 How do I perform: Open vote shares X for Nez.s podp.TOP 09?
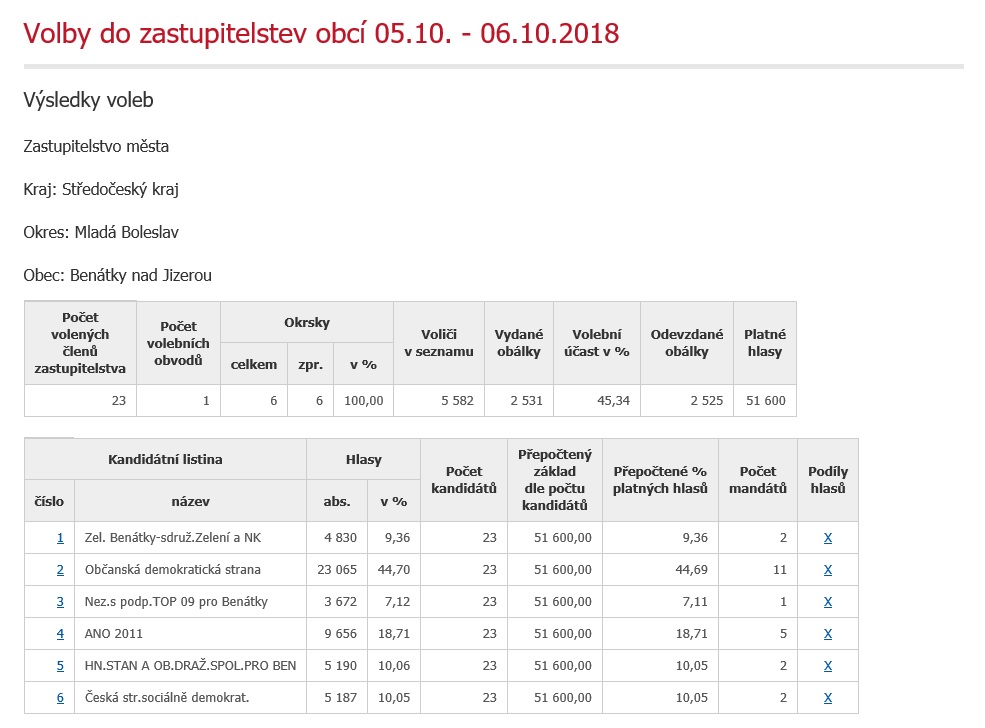coord(827,602)
